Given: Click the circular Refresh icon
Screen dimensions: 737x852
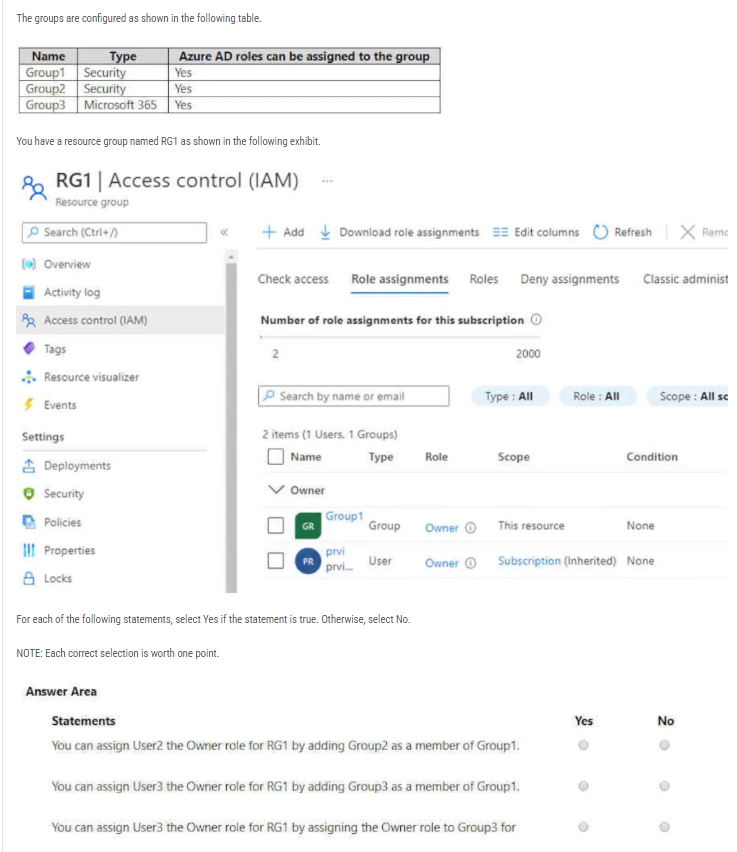Looking at the screenshot, I should point(601,232).
